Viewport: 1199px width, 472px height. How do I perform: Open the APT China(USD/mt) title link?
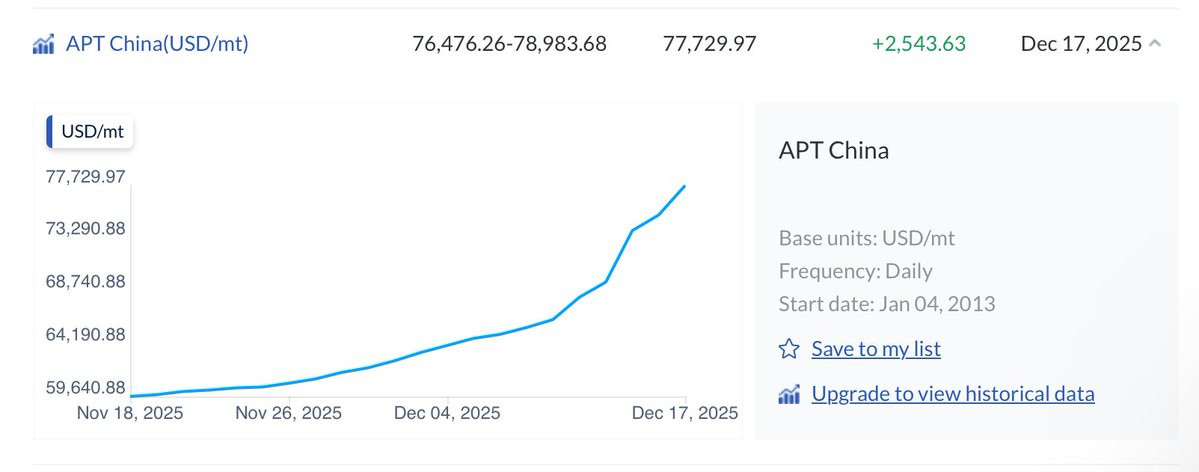pos(157,44)
